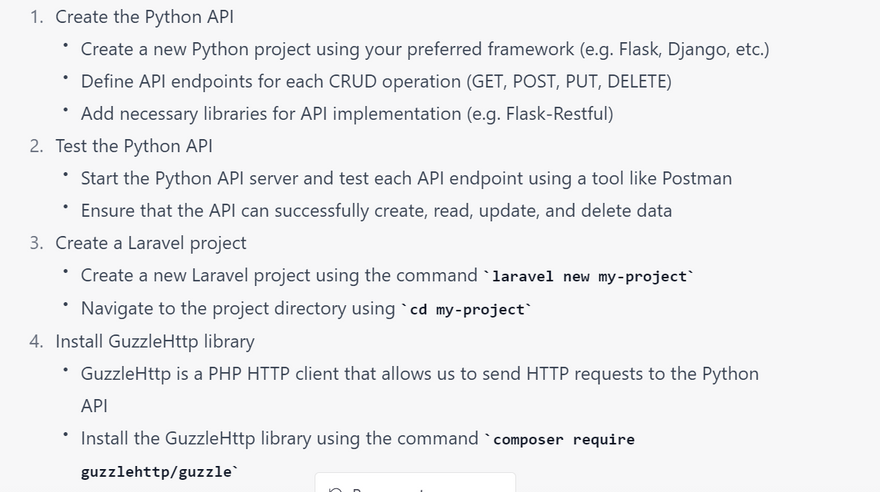Viewport: 880px width, 492px height.
Task: Click the line about defining CRUD API endpoints
Action: [x=376, y=81]
